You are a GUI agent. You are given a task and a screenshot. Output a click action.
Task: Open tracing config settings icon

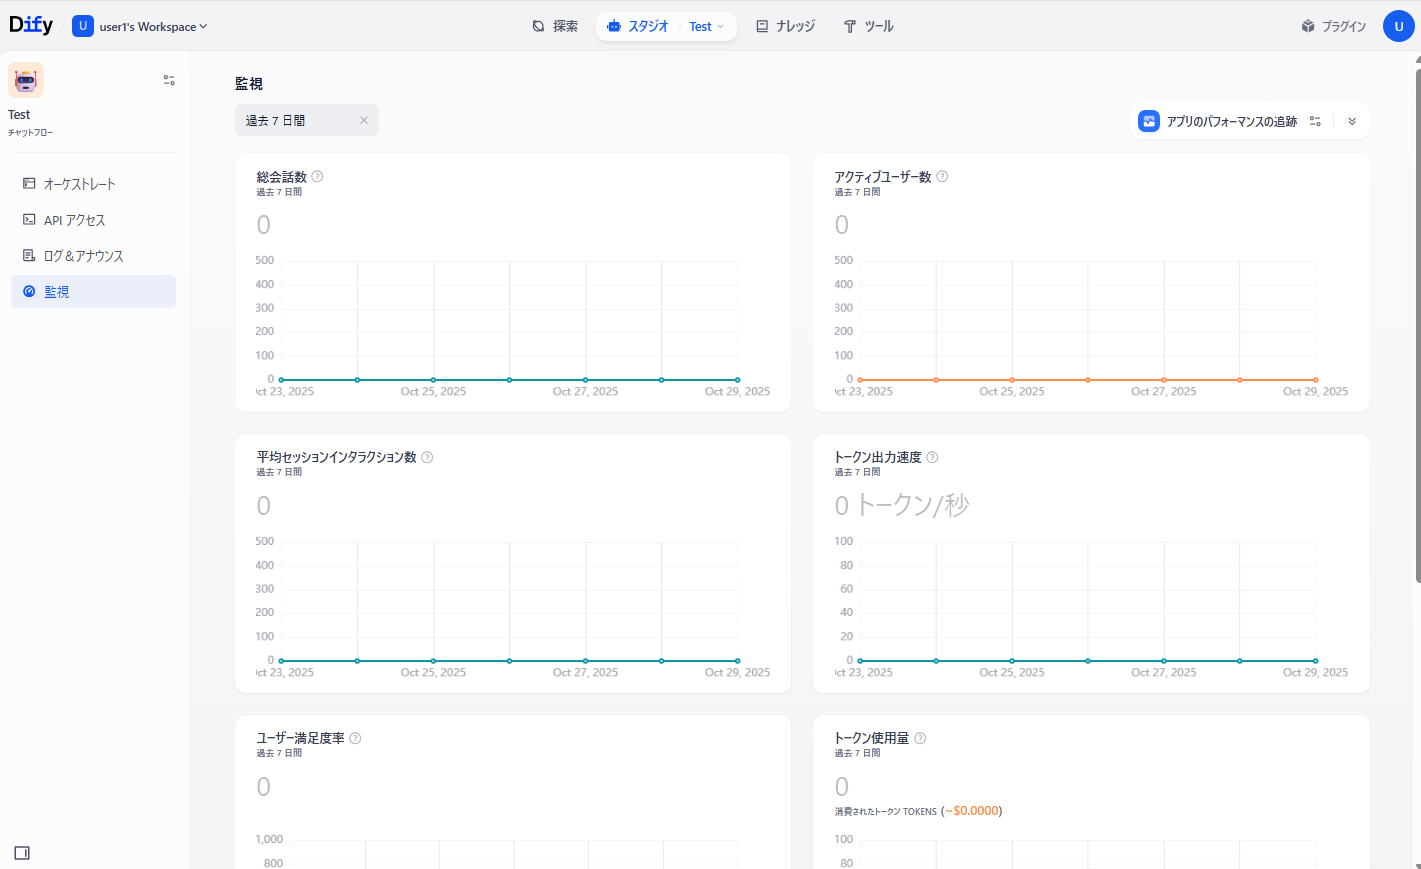(1315, 121)
